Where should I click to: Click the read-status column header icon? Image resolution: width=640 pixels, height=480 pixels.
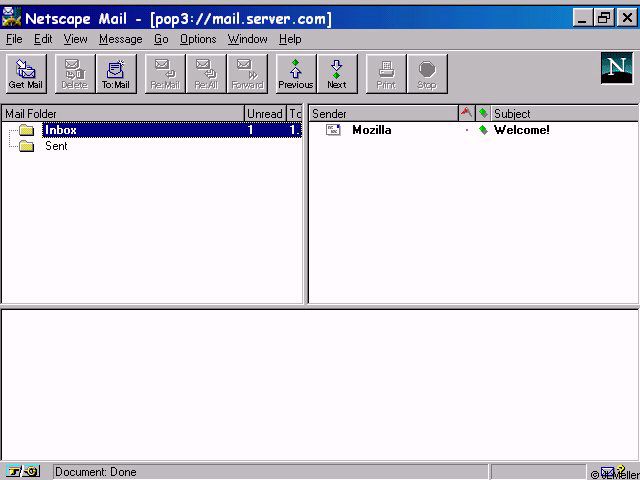(483, 113)
